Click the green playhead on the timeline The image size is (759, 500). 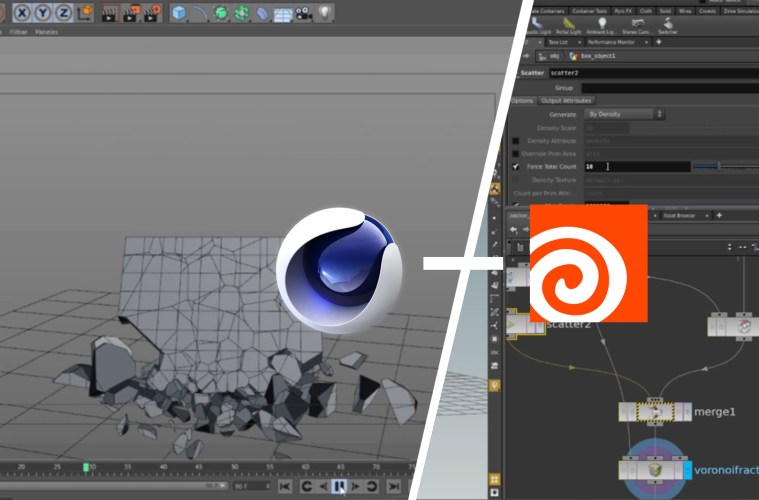click(86, 467)
